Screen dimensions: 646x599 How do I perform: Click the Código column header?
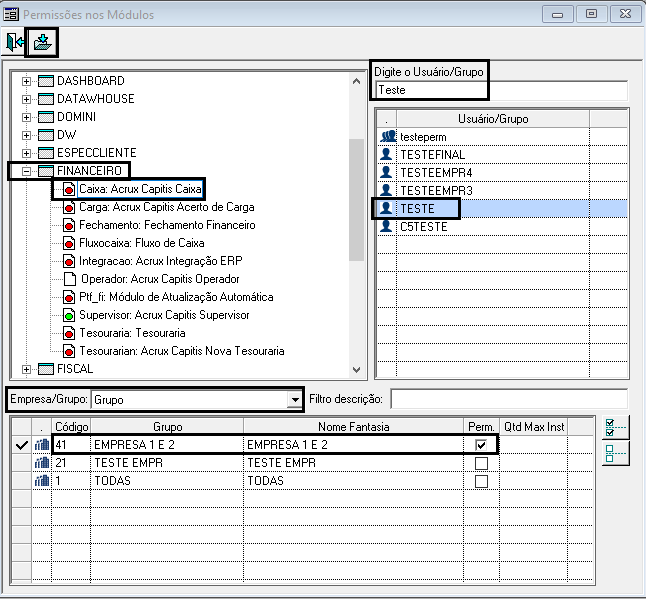click(x=71, y=427)
